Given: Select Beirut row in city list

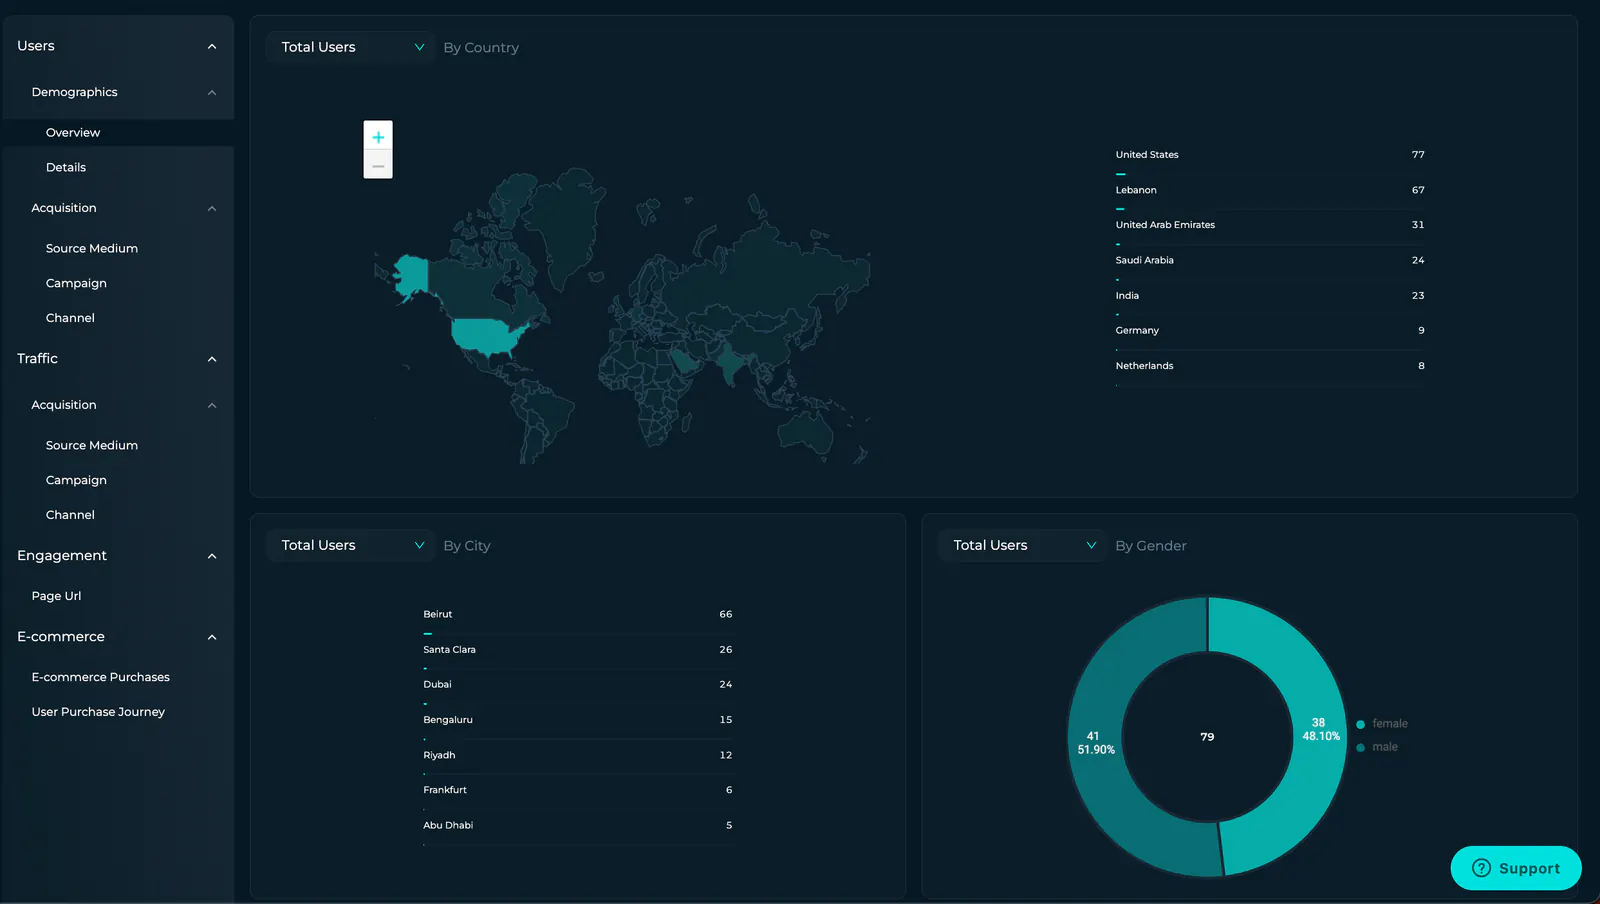Looking at the screenshot, I should pos(578,615).
